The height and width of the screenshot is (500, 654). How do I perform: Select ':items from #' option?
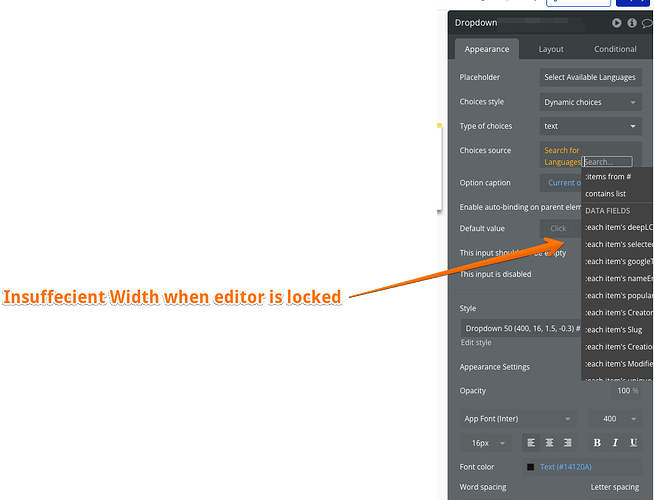(x=617, y=177)
